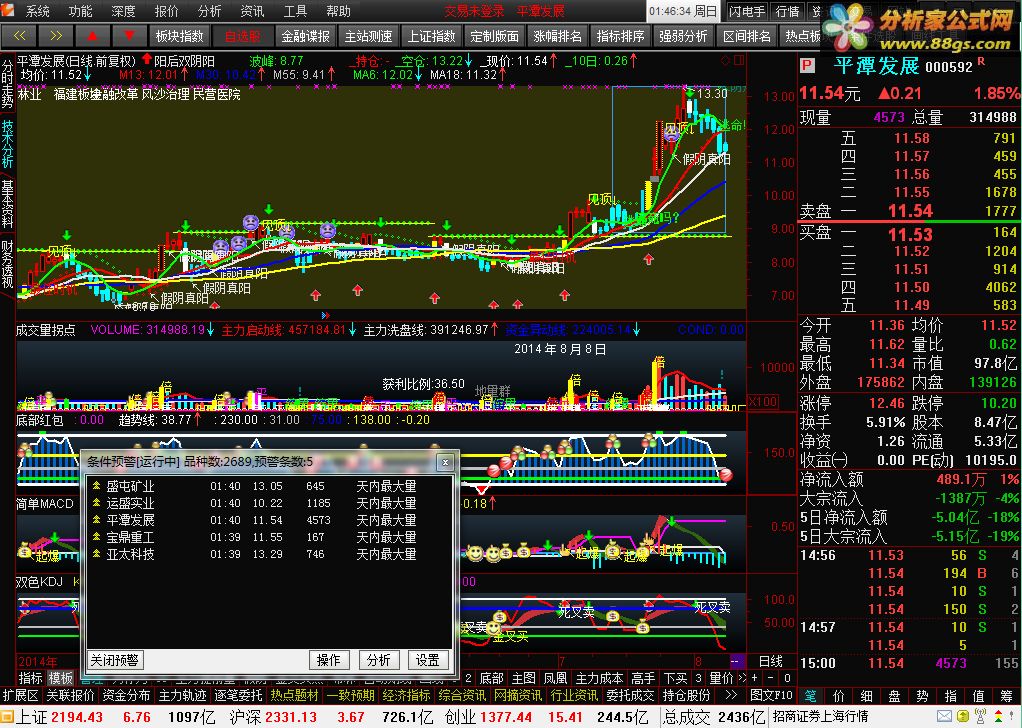The height and width of the screenshot is (728, 1022).
Task: Switch to the 基本资料 vertical side tab
Action: pyautogui.click(x=7, y=204)
